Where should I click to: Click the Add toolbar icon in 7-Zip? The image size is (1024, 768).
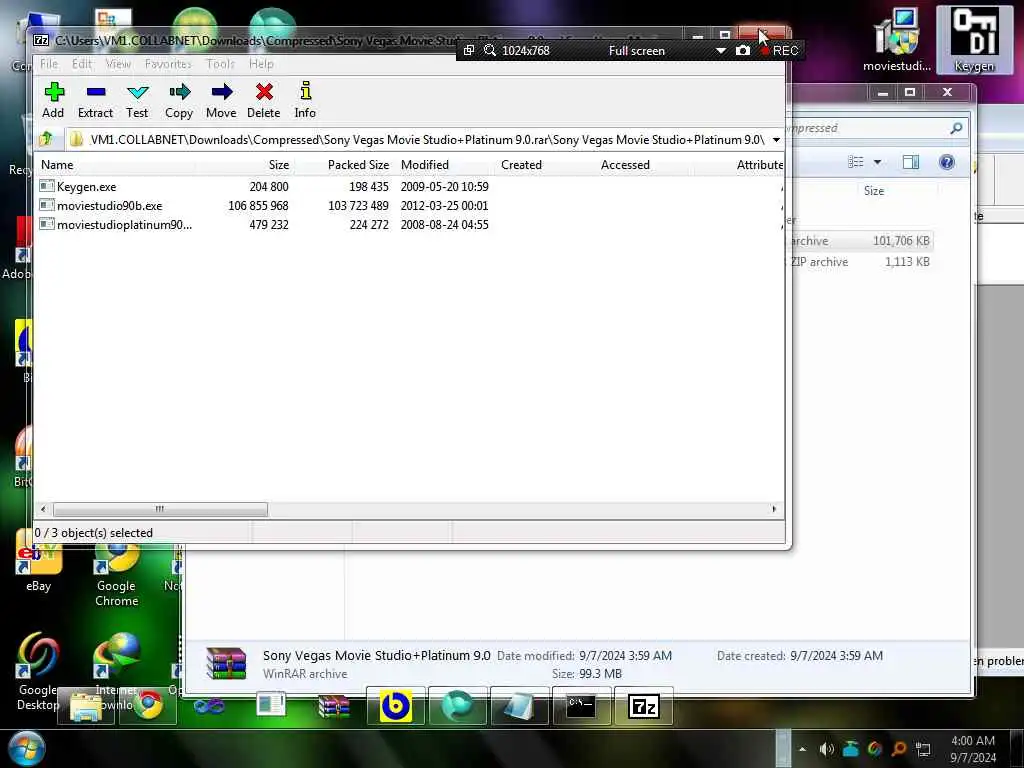[x=54, y=99]
